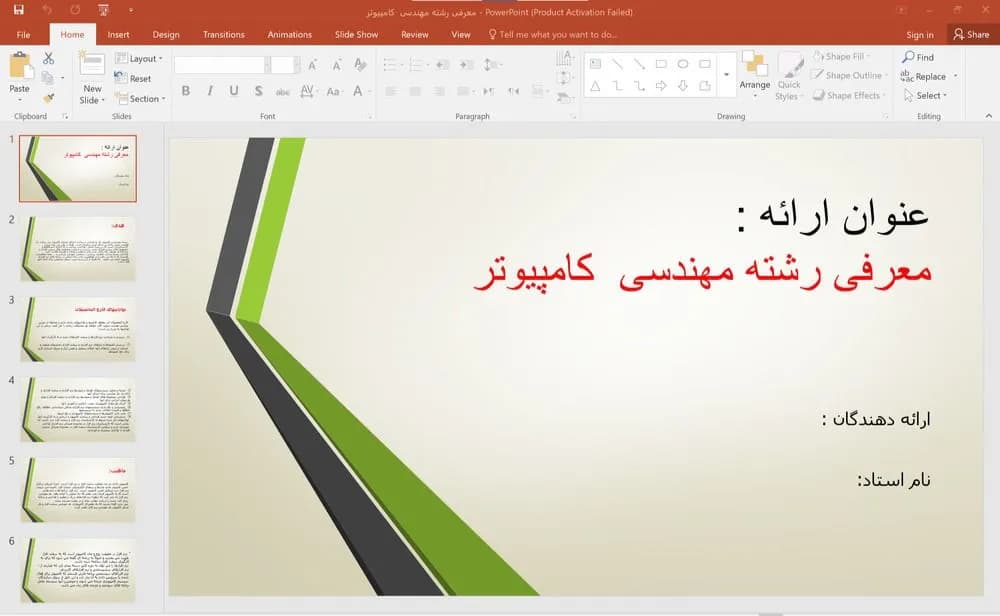This screenshot has width=1000, height=616.
Task: Align text left
Action: click(x=391, y=91)
